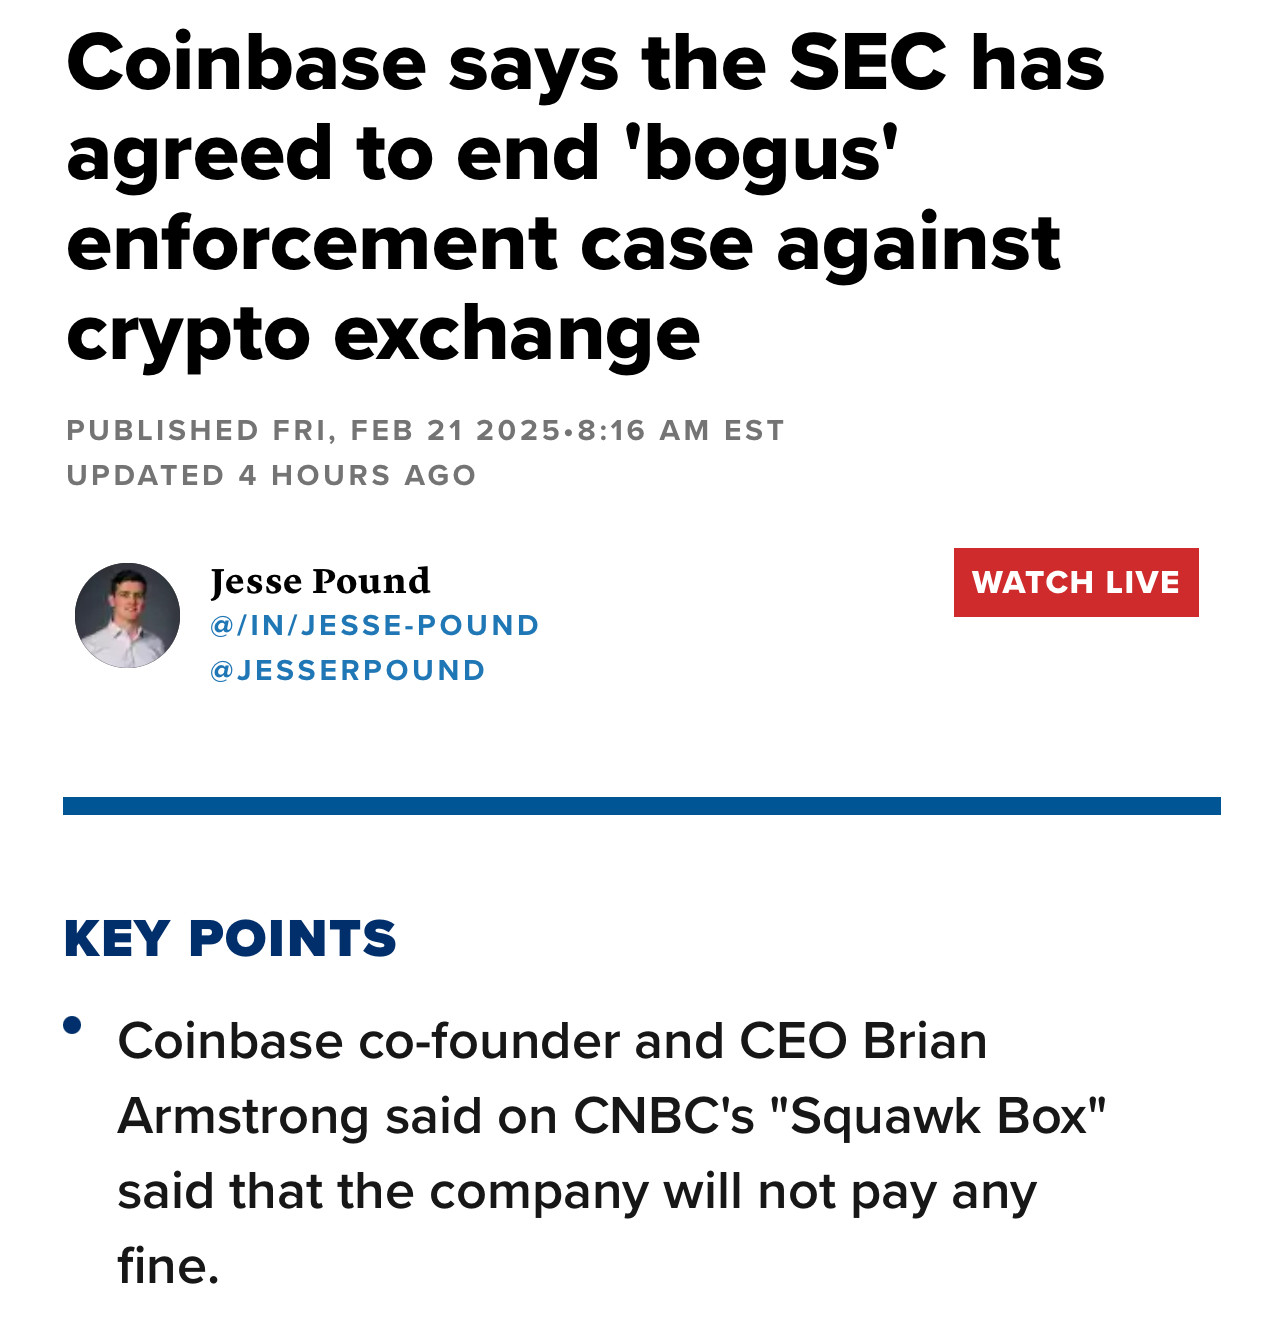1284x1338 pixels.
Task: Open the Jesse Pound author name link
Action: [x=320, y=581]
